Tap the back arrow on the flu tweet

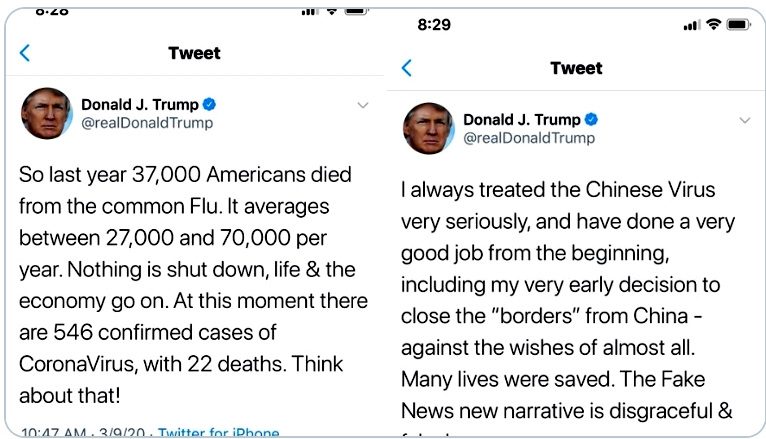pyautogui.click(x=25, y=53)
